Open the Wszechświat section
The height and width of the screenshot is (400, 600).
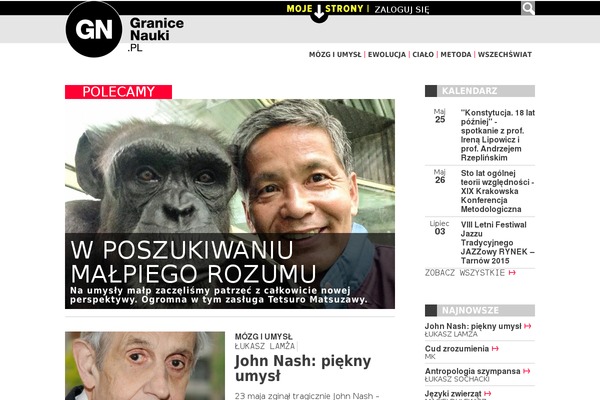tap(505, 54)
